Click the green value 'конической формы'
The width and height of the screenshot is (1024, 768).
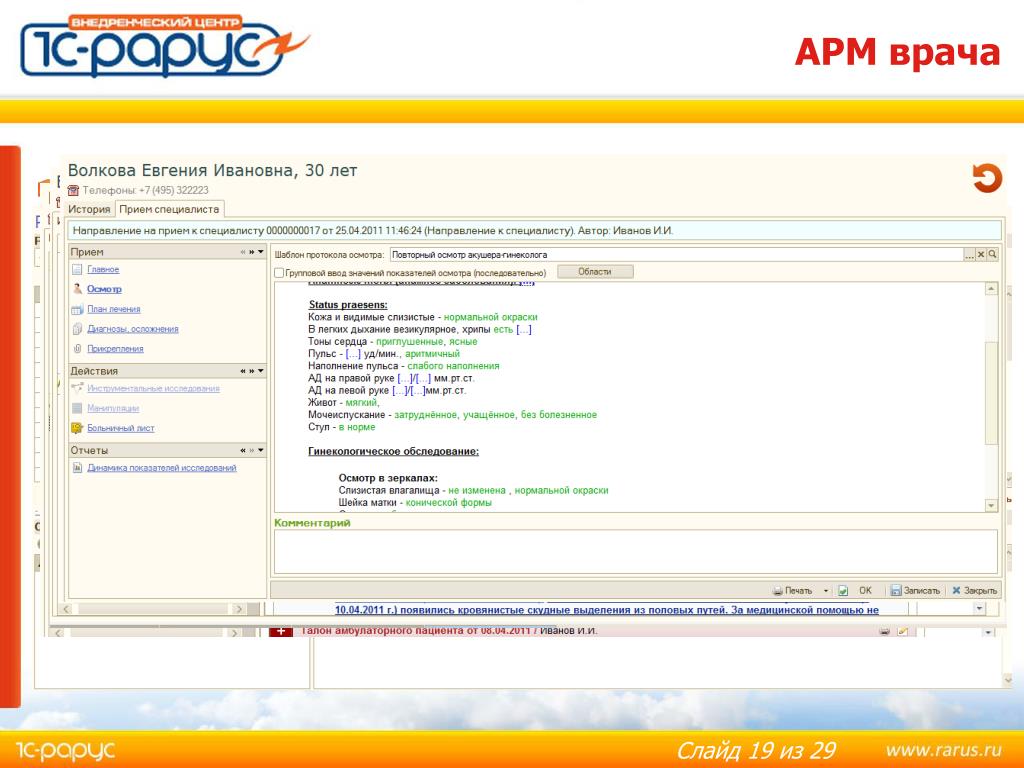coord(449,503)
